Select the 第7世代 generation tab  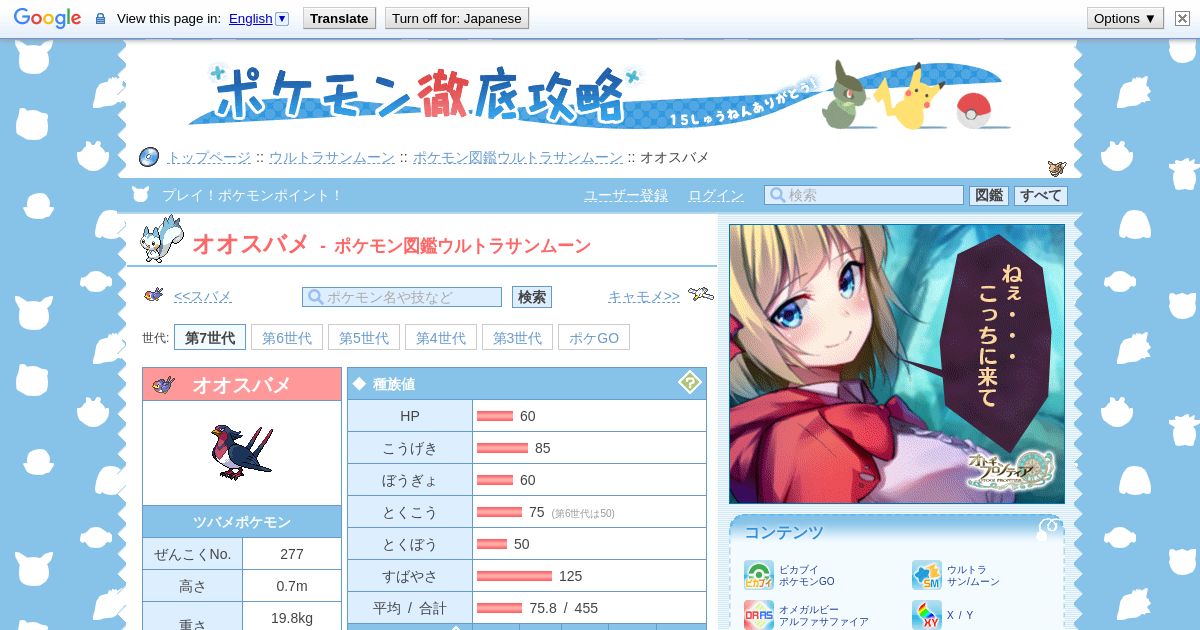[210, 338]
